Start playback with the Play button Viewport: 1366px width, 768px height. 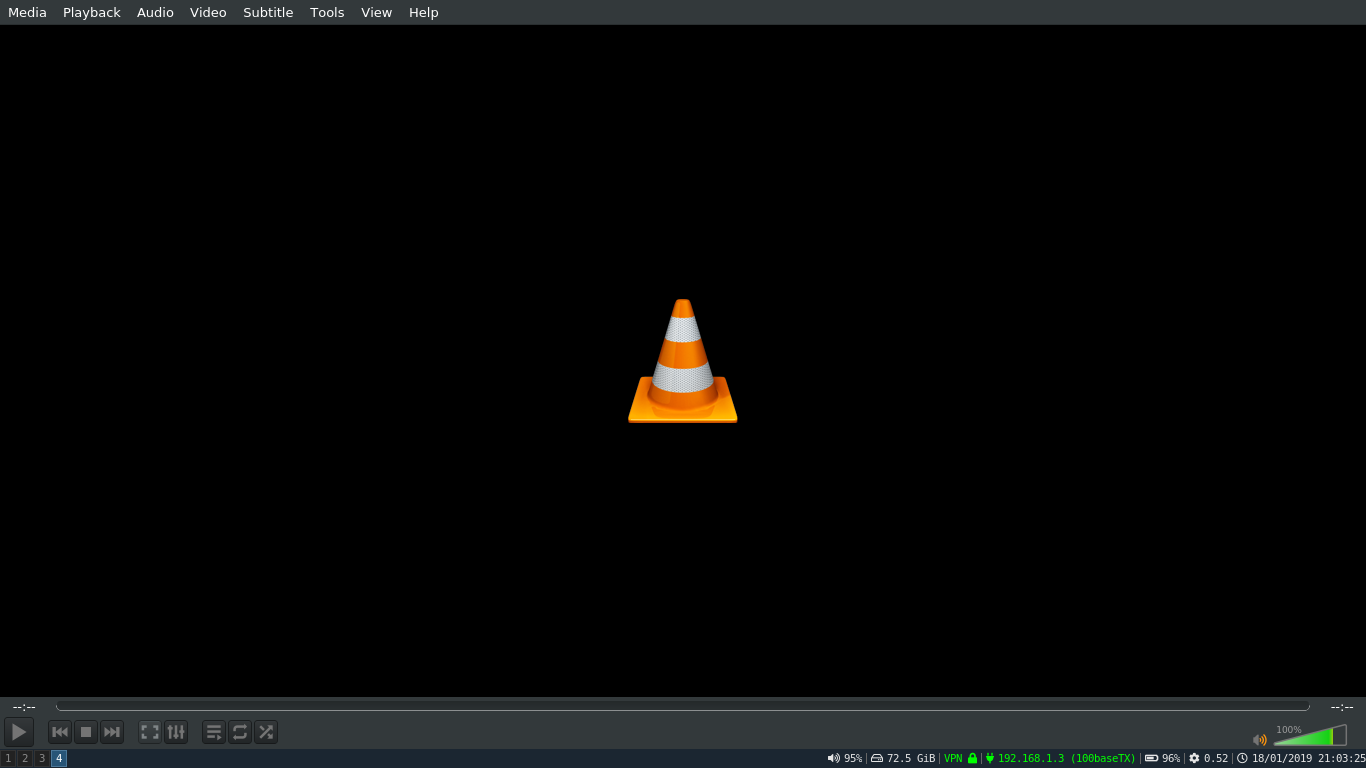click(19, 732)
